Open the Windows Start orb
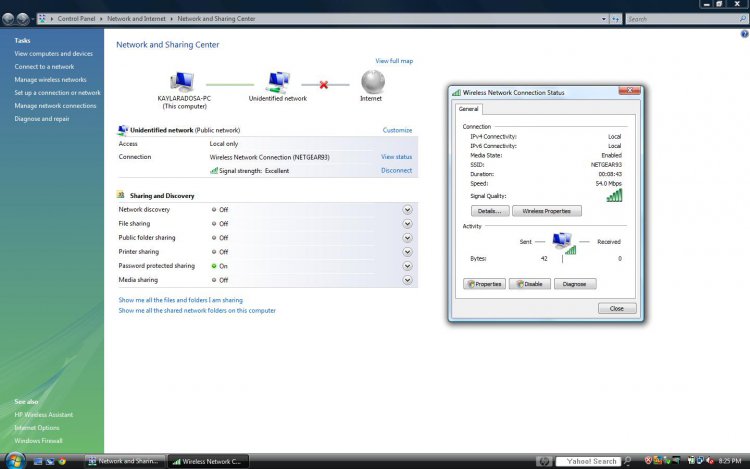The height and width of the screenshot is (469, 750). click(x=15, y=460)
